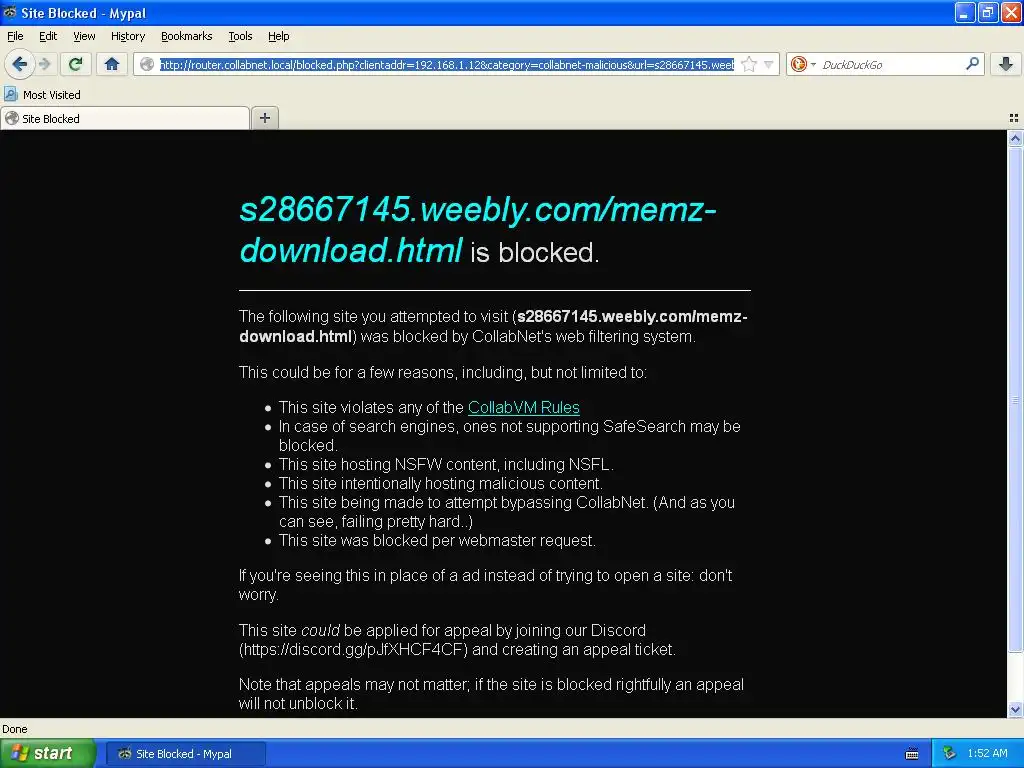Click the Discord invite URL text
The height and width of the screenshot is (768, 1024).
[353, 649]
